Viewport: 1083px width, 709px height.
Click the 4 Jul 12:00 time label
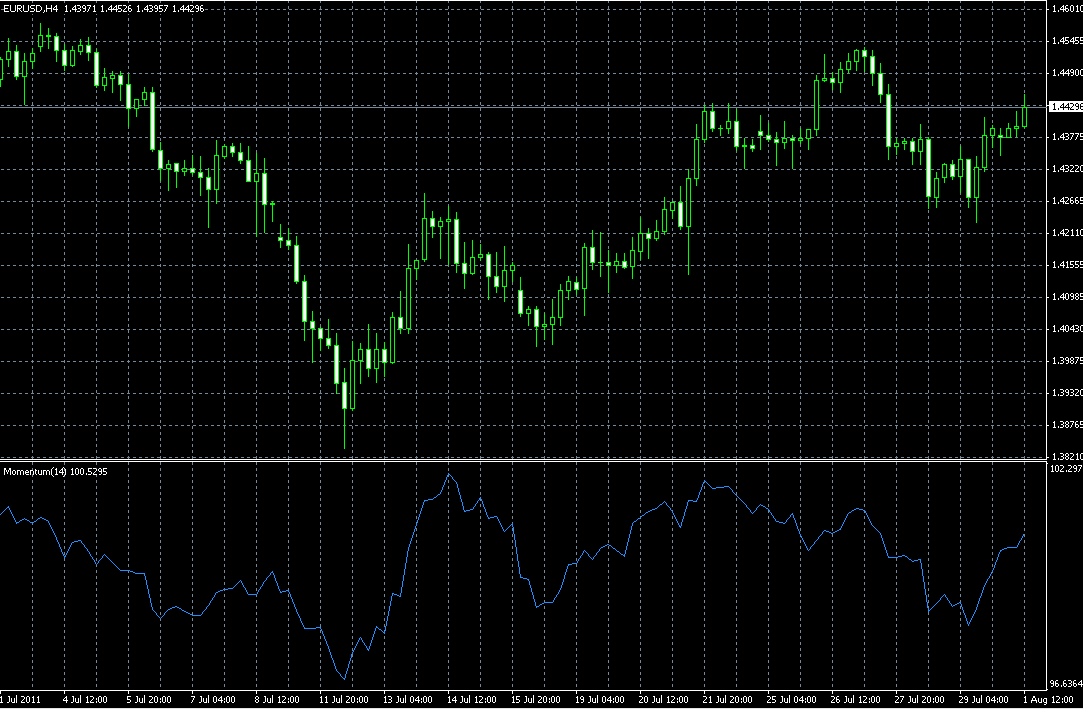tap(86, 699)
